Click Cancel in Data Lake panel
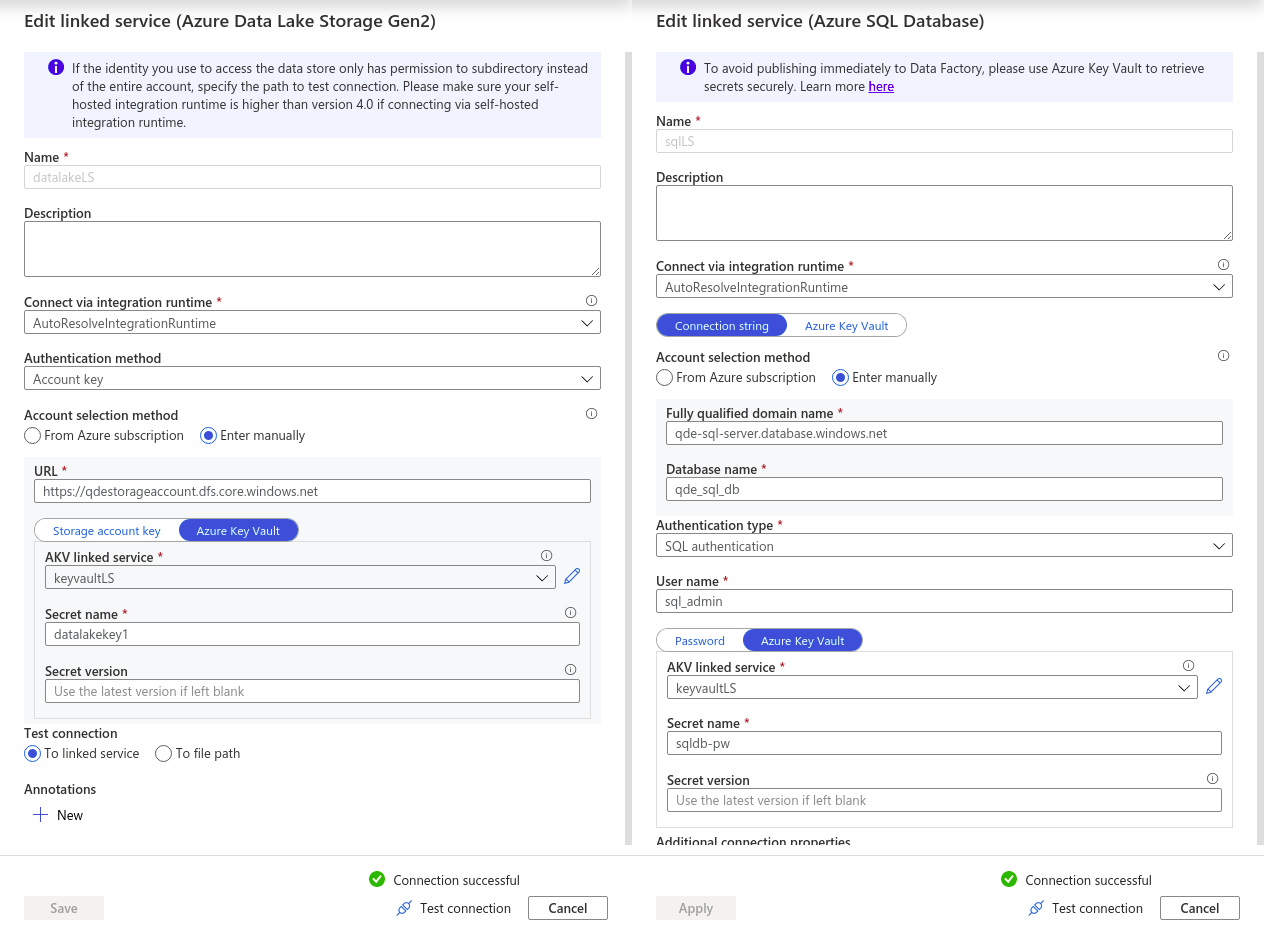Screen dimensions: 1264x928 coord(567,908)
